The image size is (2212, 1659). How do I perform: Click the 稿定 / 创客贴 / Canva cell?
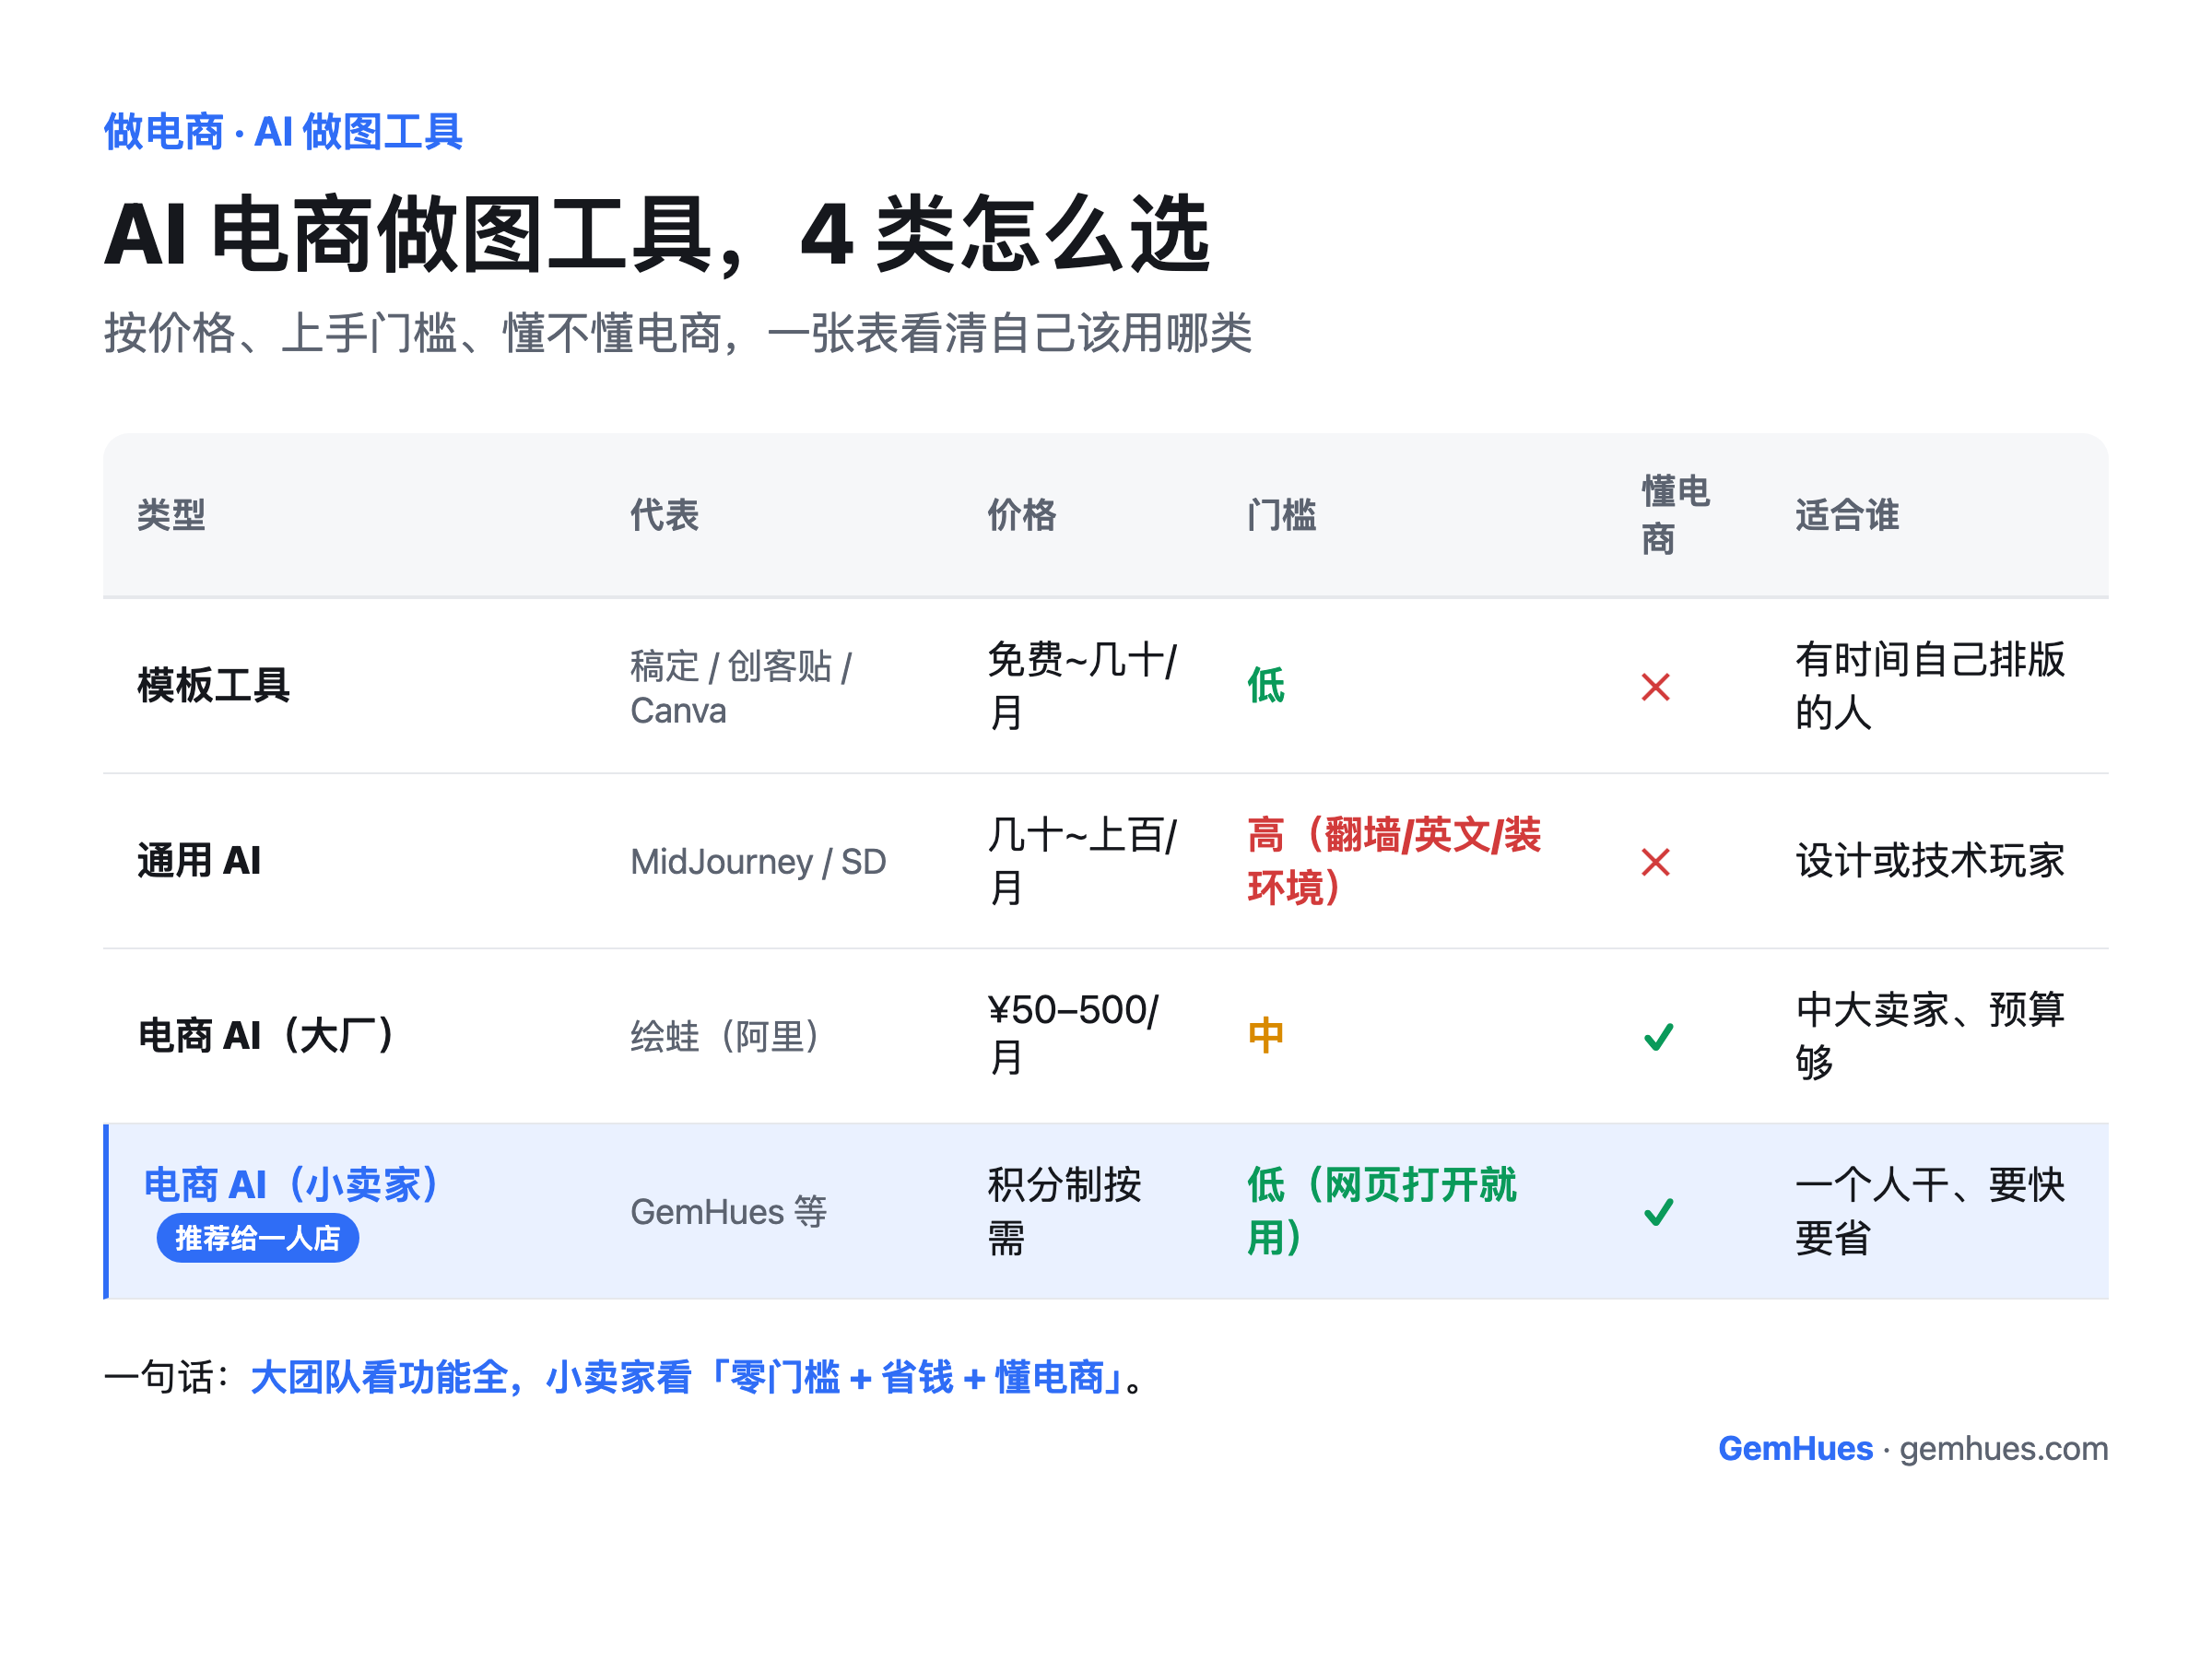tap(741, 688)
